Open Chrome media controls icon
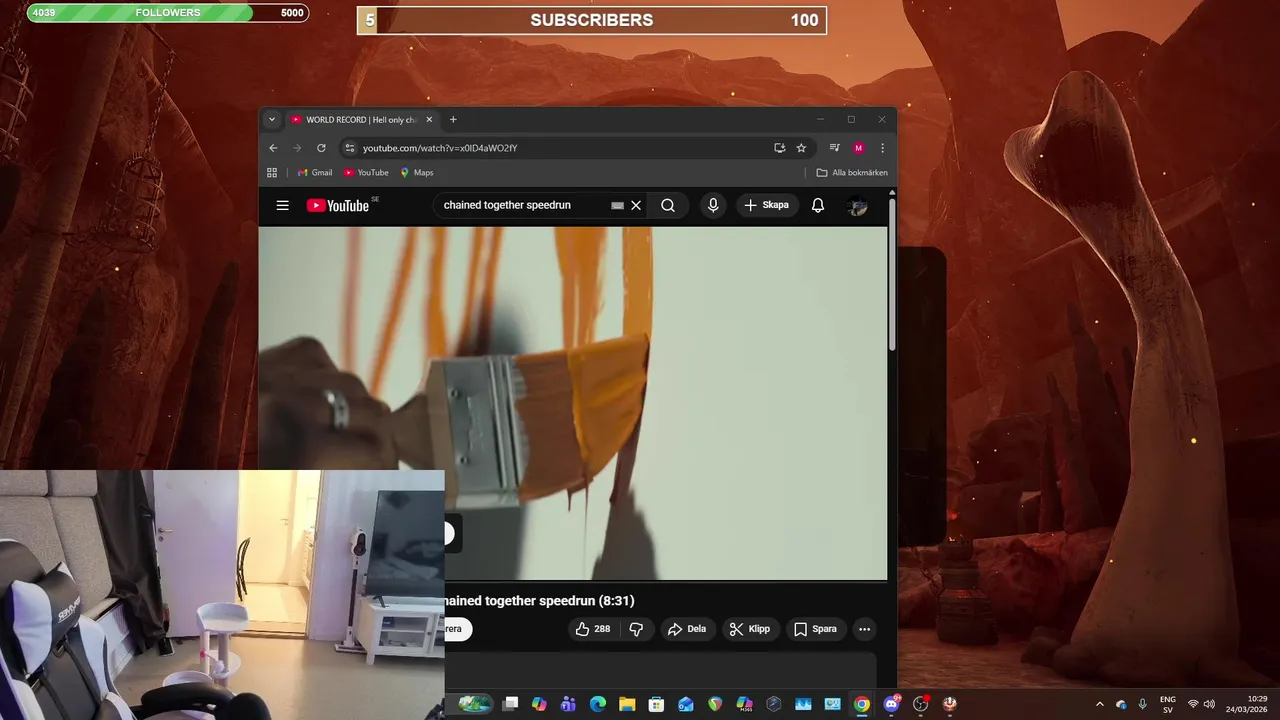Image resolution: width=1280 pixels, height=720 pixels. tap(835, 148)
